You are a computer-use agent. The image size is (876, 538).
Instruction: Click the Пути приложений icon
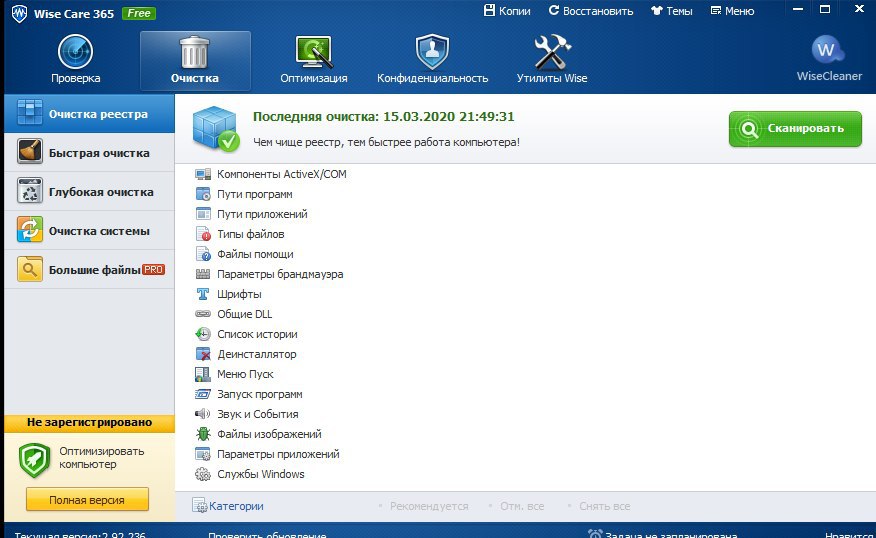(203, 214)
